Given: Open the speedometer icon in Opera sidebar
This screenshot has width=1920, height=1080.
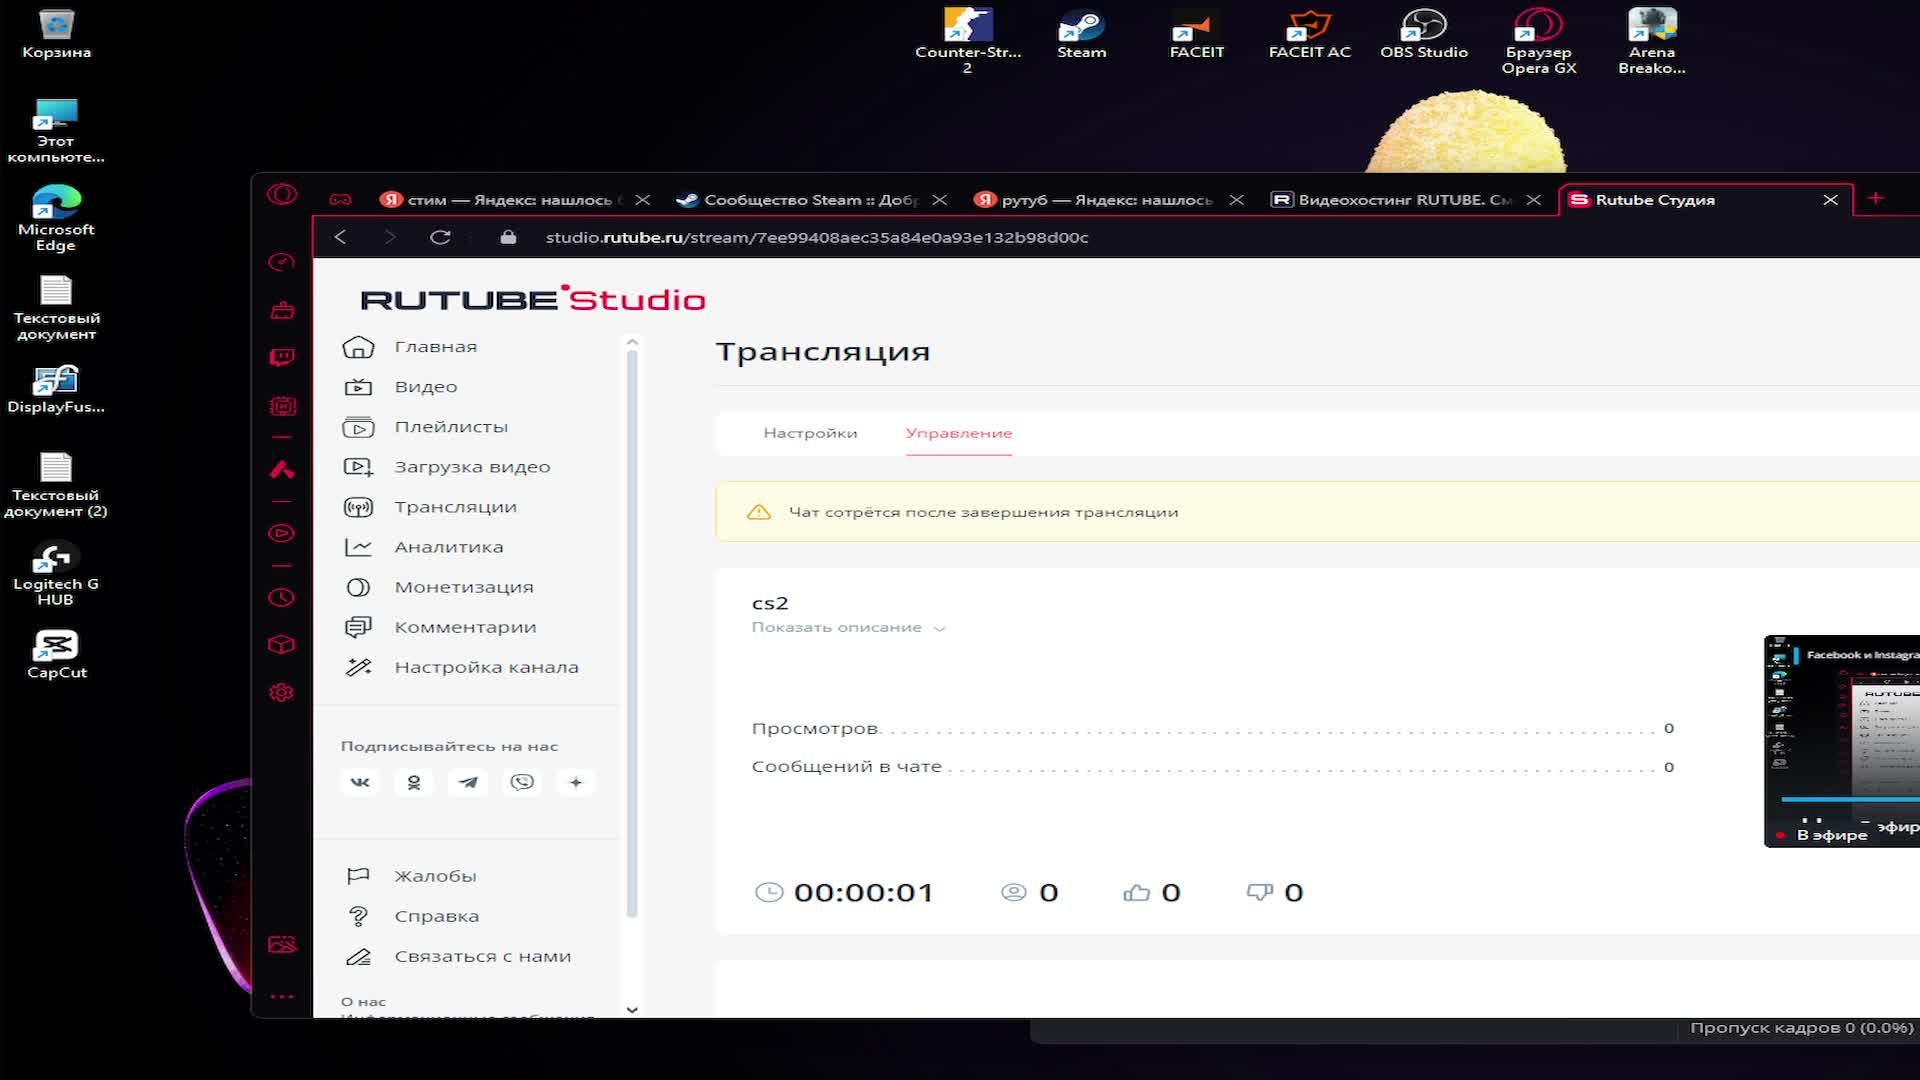Looking at the screenshot, I should (x=282, y=262).
